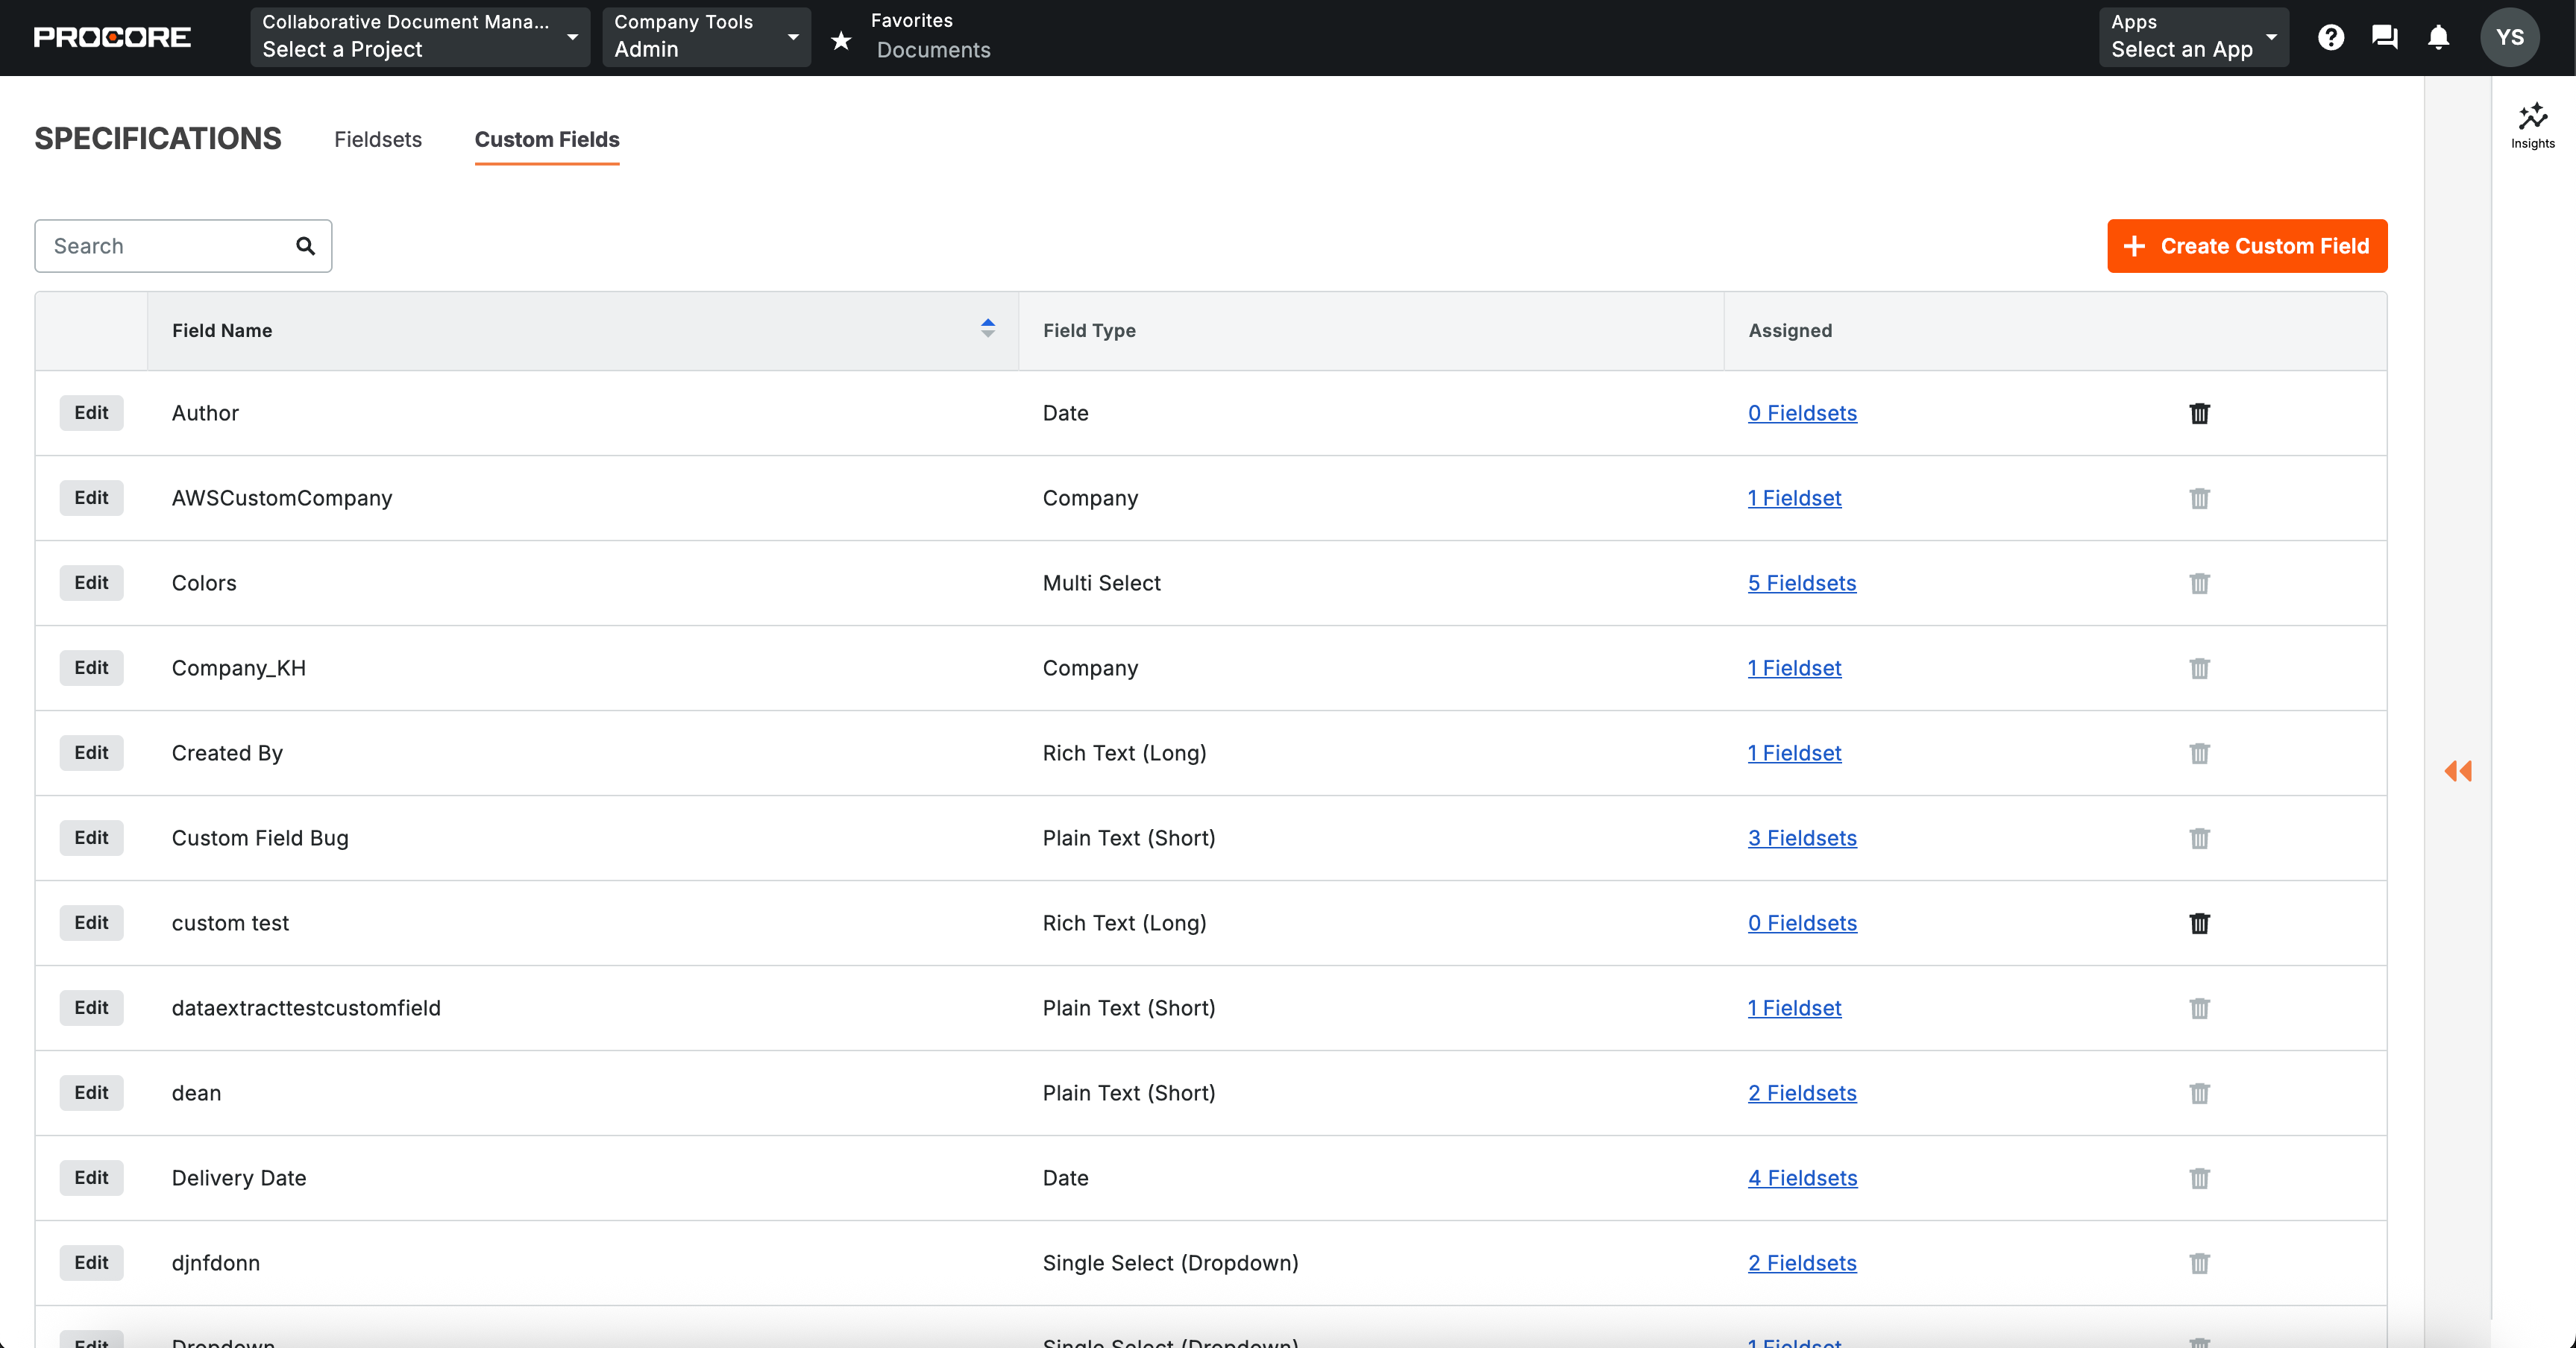2576x1348 pixels.
Task: Open the Select an App dropdown
Action: pos(2192,37)
